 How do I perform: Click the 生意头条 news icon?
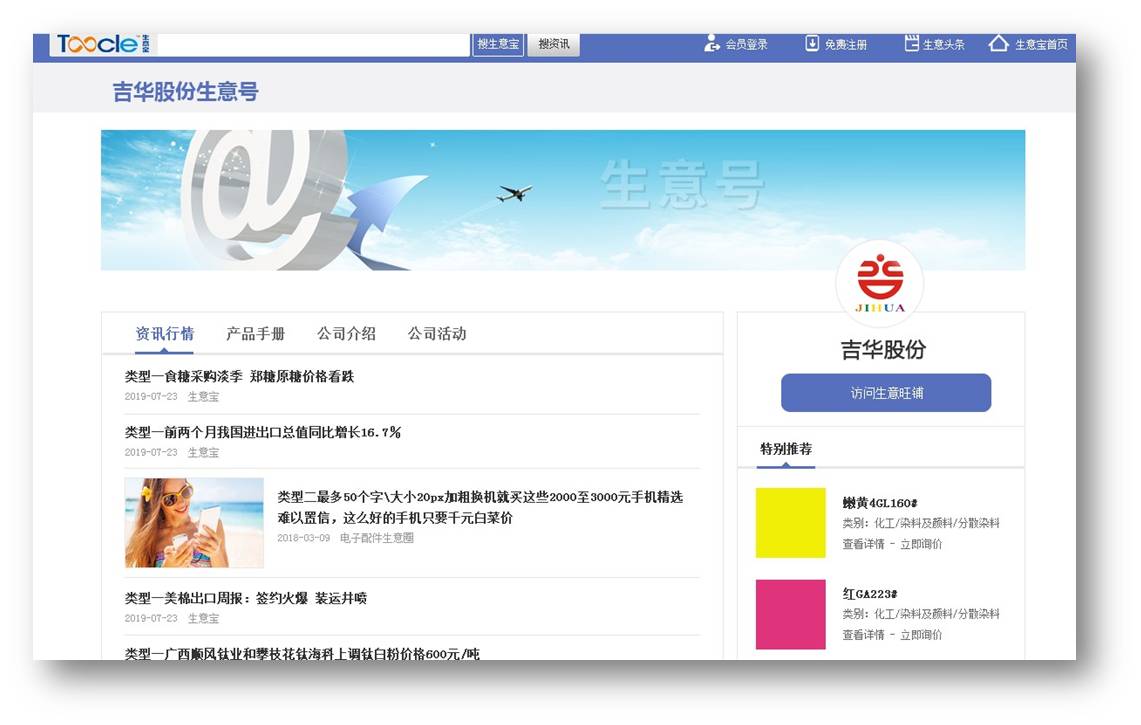pos(911,44)
